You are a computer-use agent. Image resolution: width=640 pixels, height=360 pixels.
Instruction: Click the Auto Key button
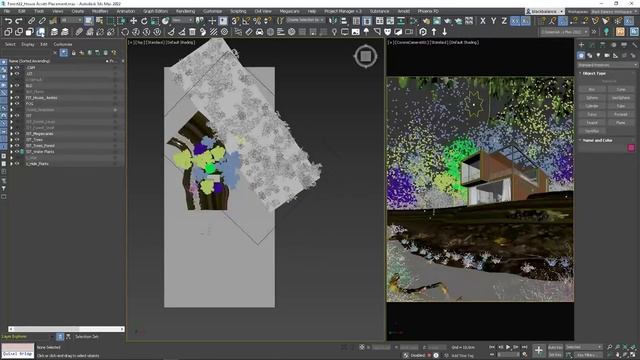coord(555,347)
